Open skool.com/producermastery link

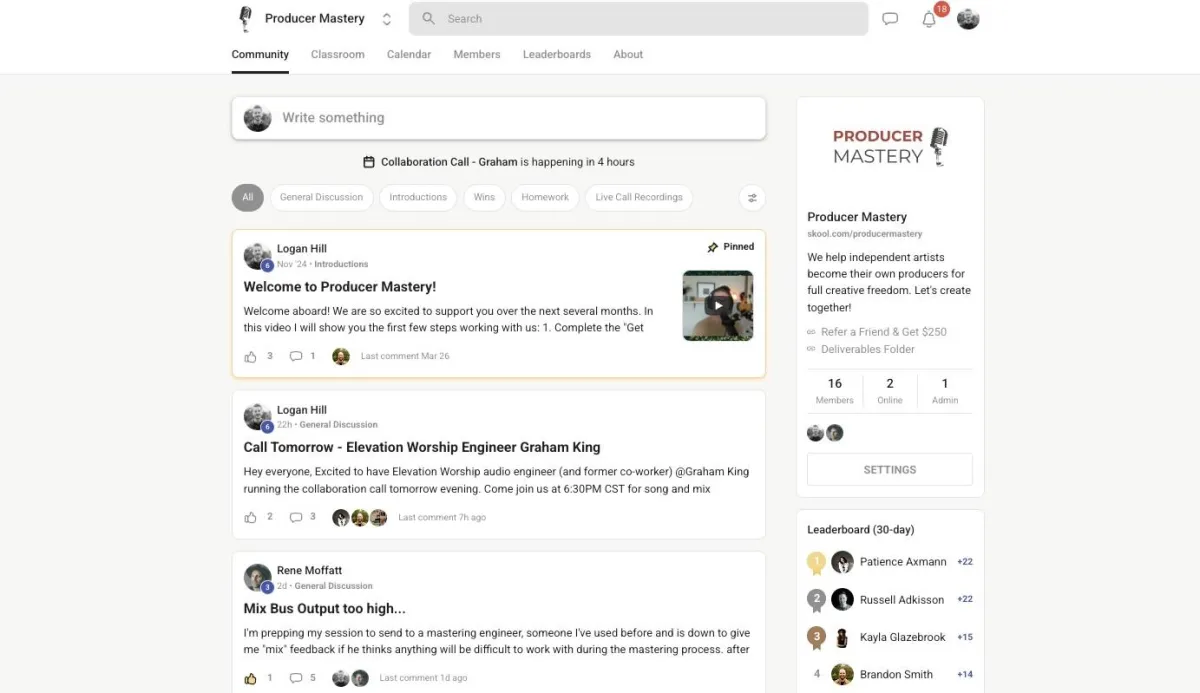point(865,234)
